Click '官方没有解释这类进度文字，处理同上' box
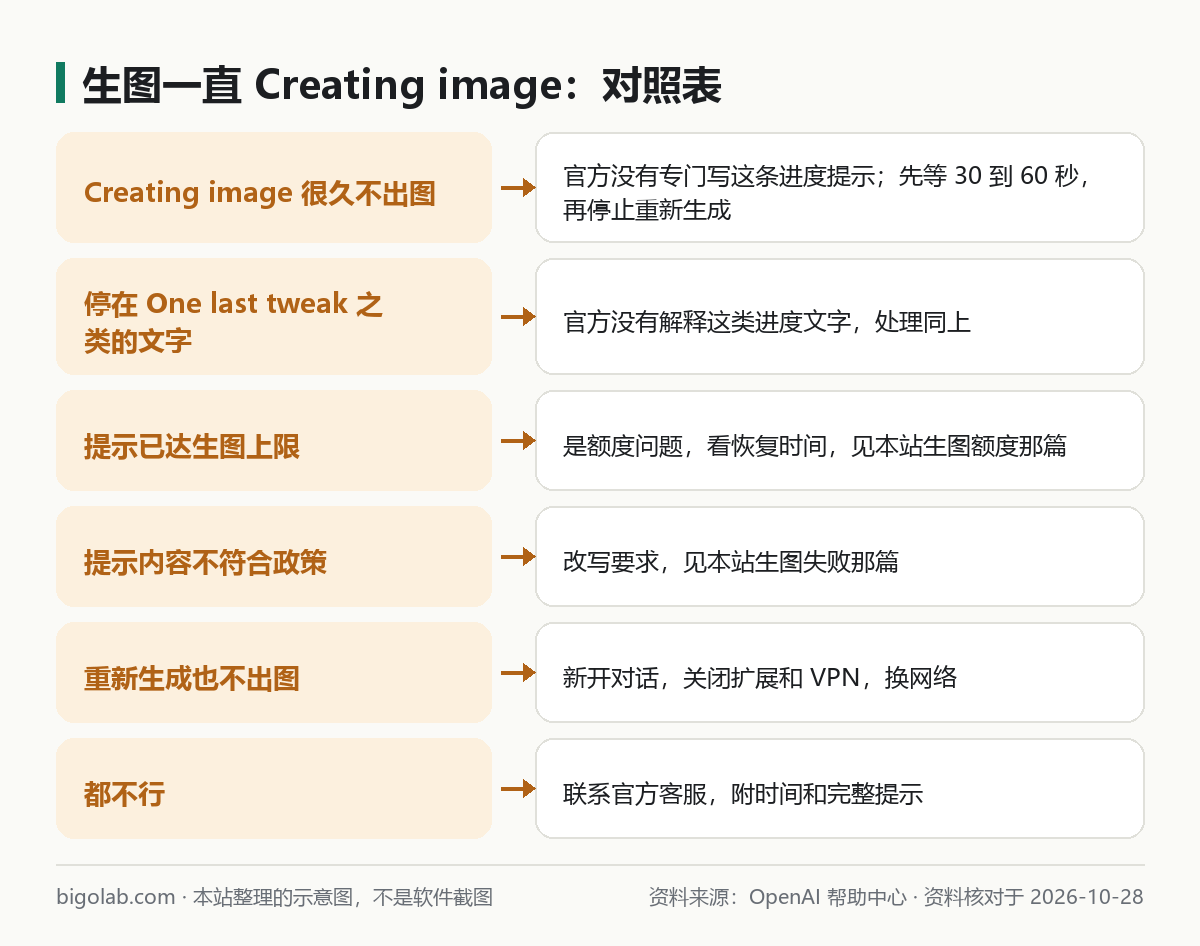Viewport: 1200px width, 946px height. pos(840,317)
